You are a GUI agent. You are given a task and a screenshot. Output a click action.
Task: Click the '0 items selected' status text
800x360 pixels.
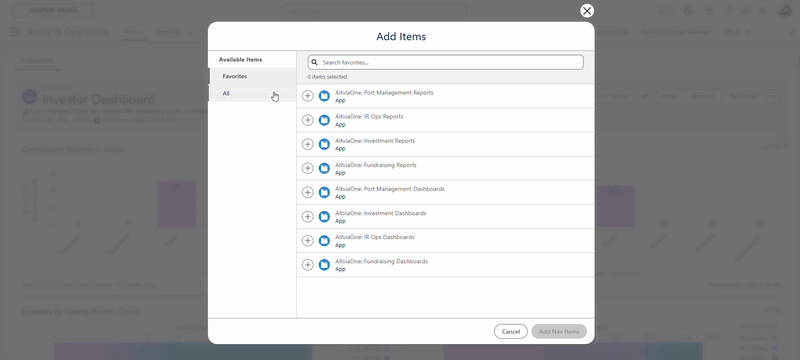pos(327,77)
